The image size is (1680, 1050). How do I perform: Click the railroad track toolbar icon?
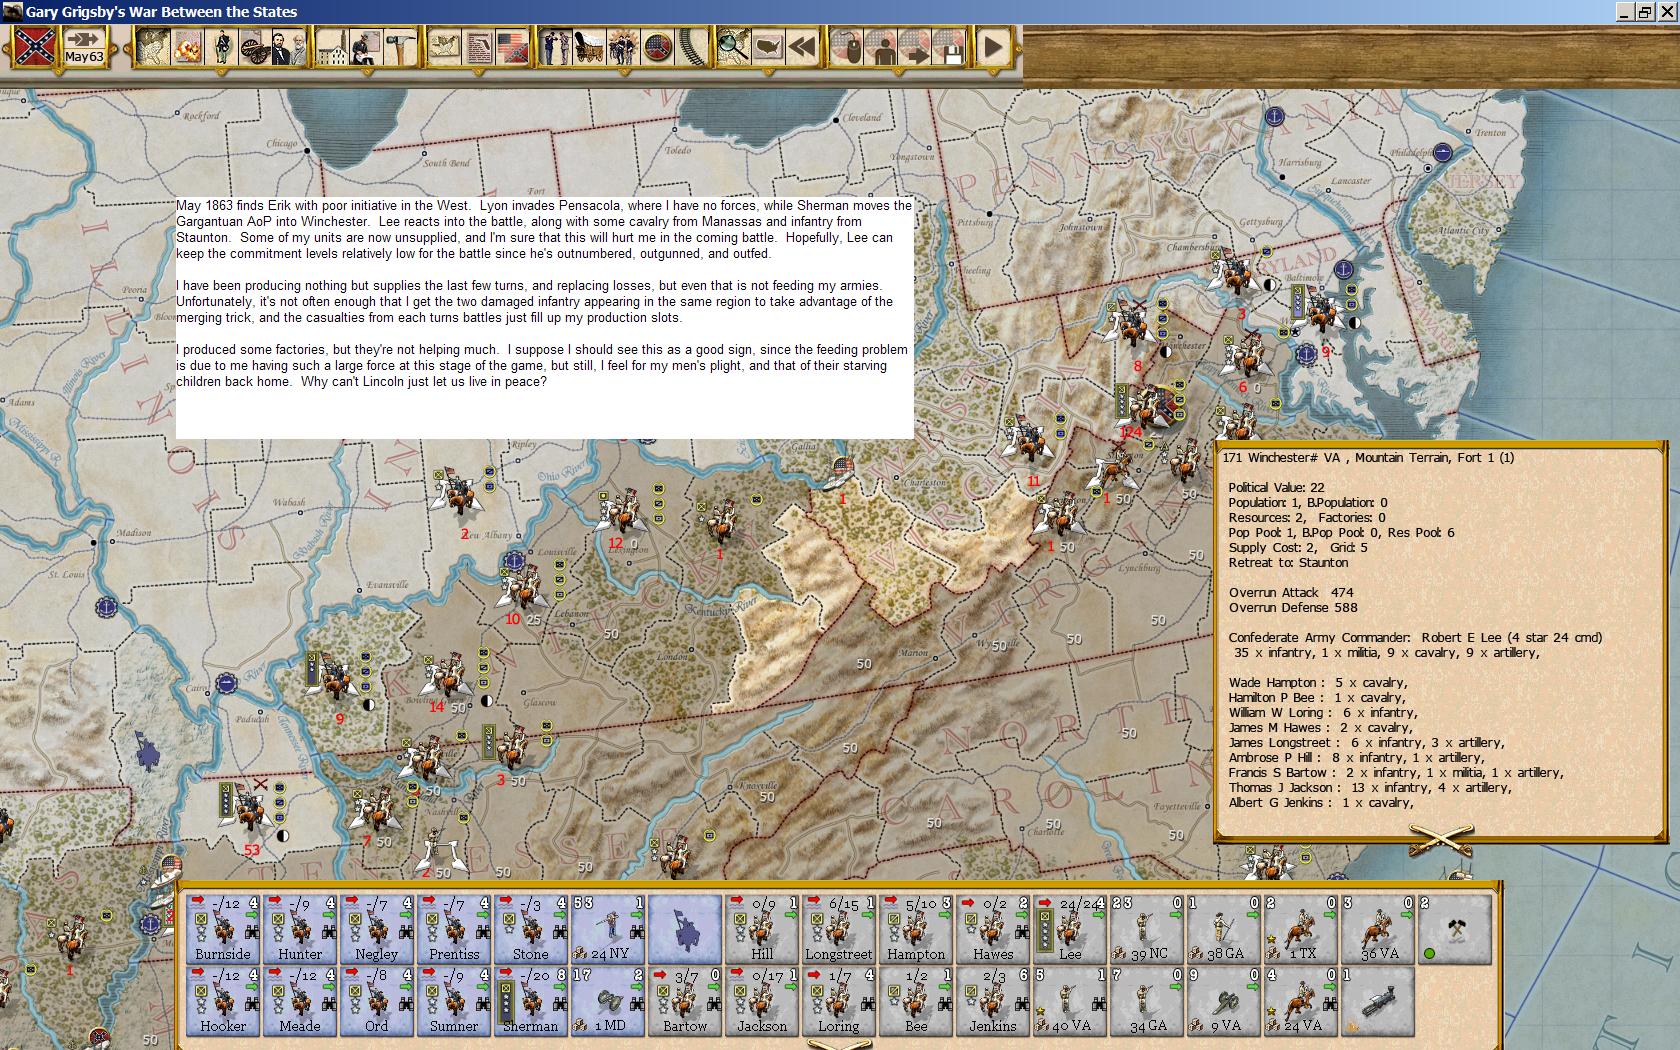point(692,47)
